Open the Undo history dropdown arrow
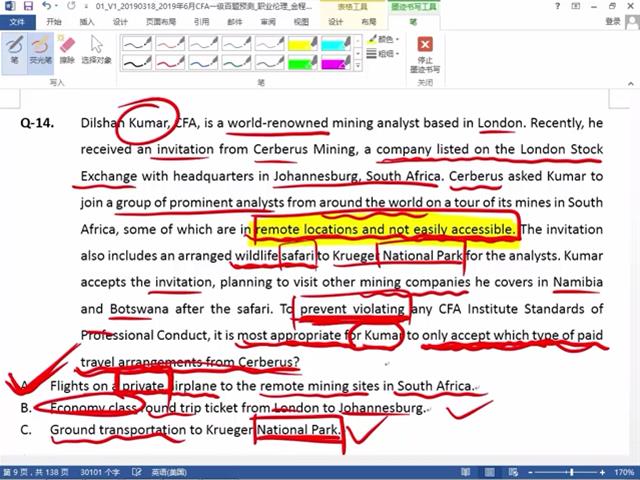Viewport: 640px width, 480px height. [56, 6]
